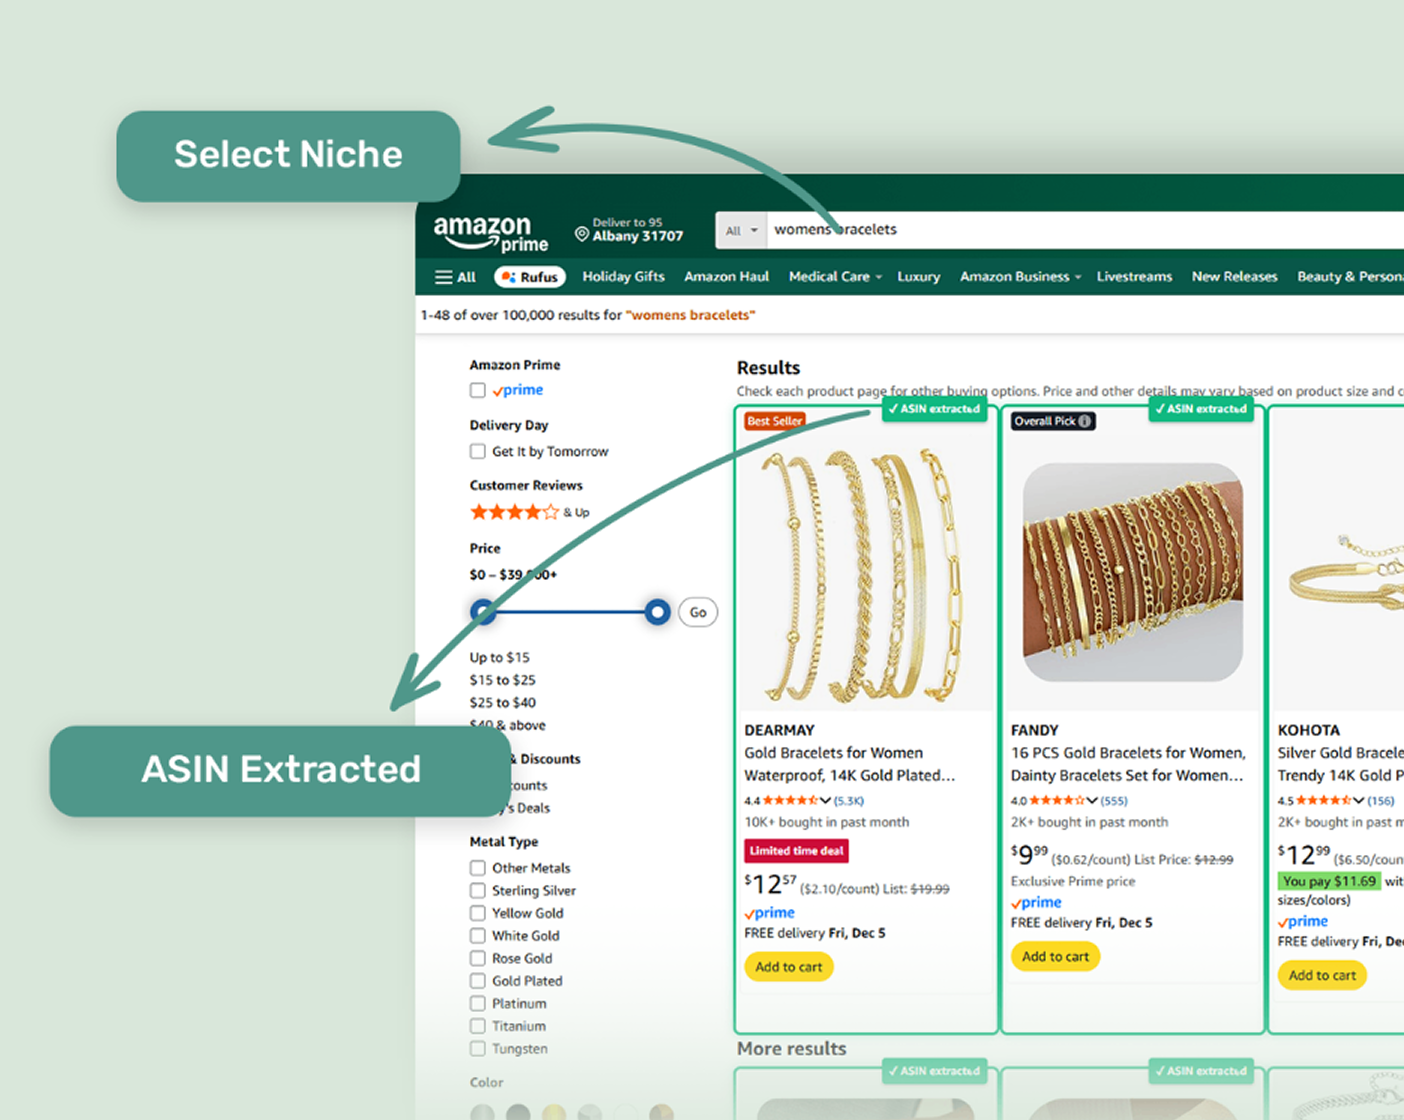1404x1120 pixels.
Task: Click ASIN extracted badge on FANDY product
Action: point(1200,409)
